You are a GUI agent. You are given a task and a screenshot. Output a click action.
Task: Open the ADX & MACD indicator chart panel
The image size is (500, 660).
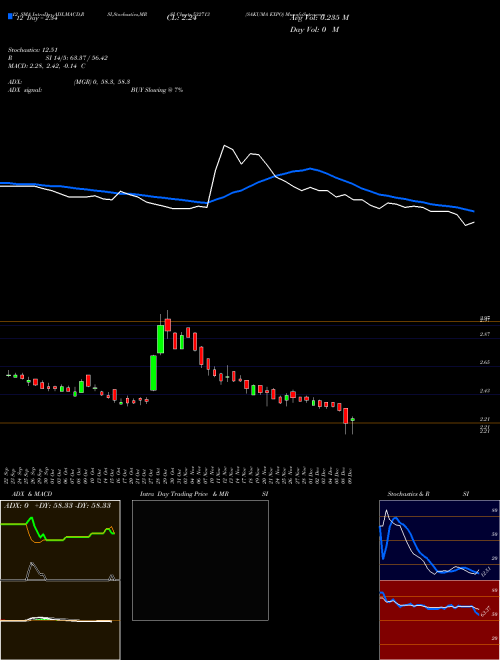pos(60,580)
